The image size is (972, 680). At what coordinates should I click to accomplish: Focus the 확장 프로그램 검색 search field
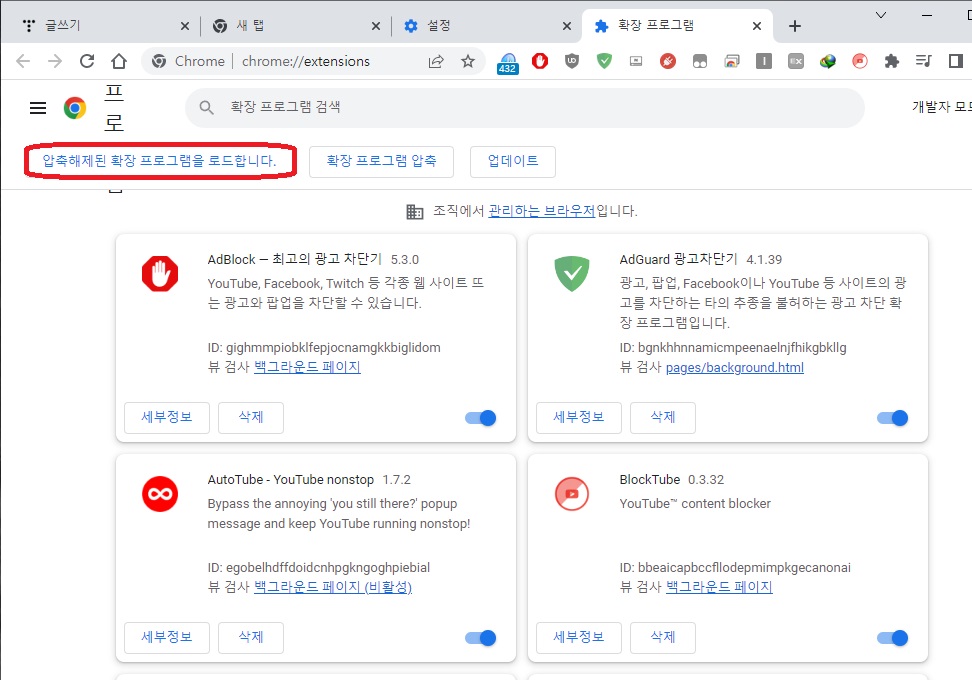point(525,107)
